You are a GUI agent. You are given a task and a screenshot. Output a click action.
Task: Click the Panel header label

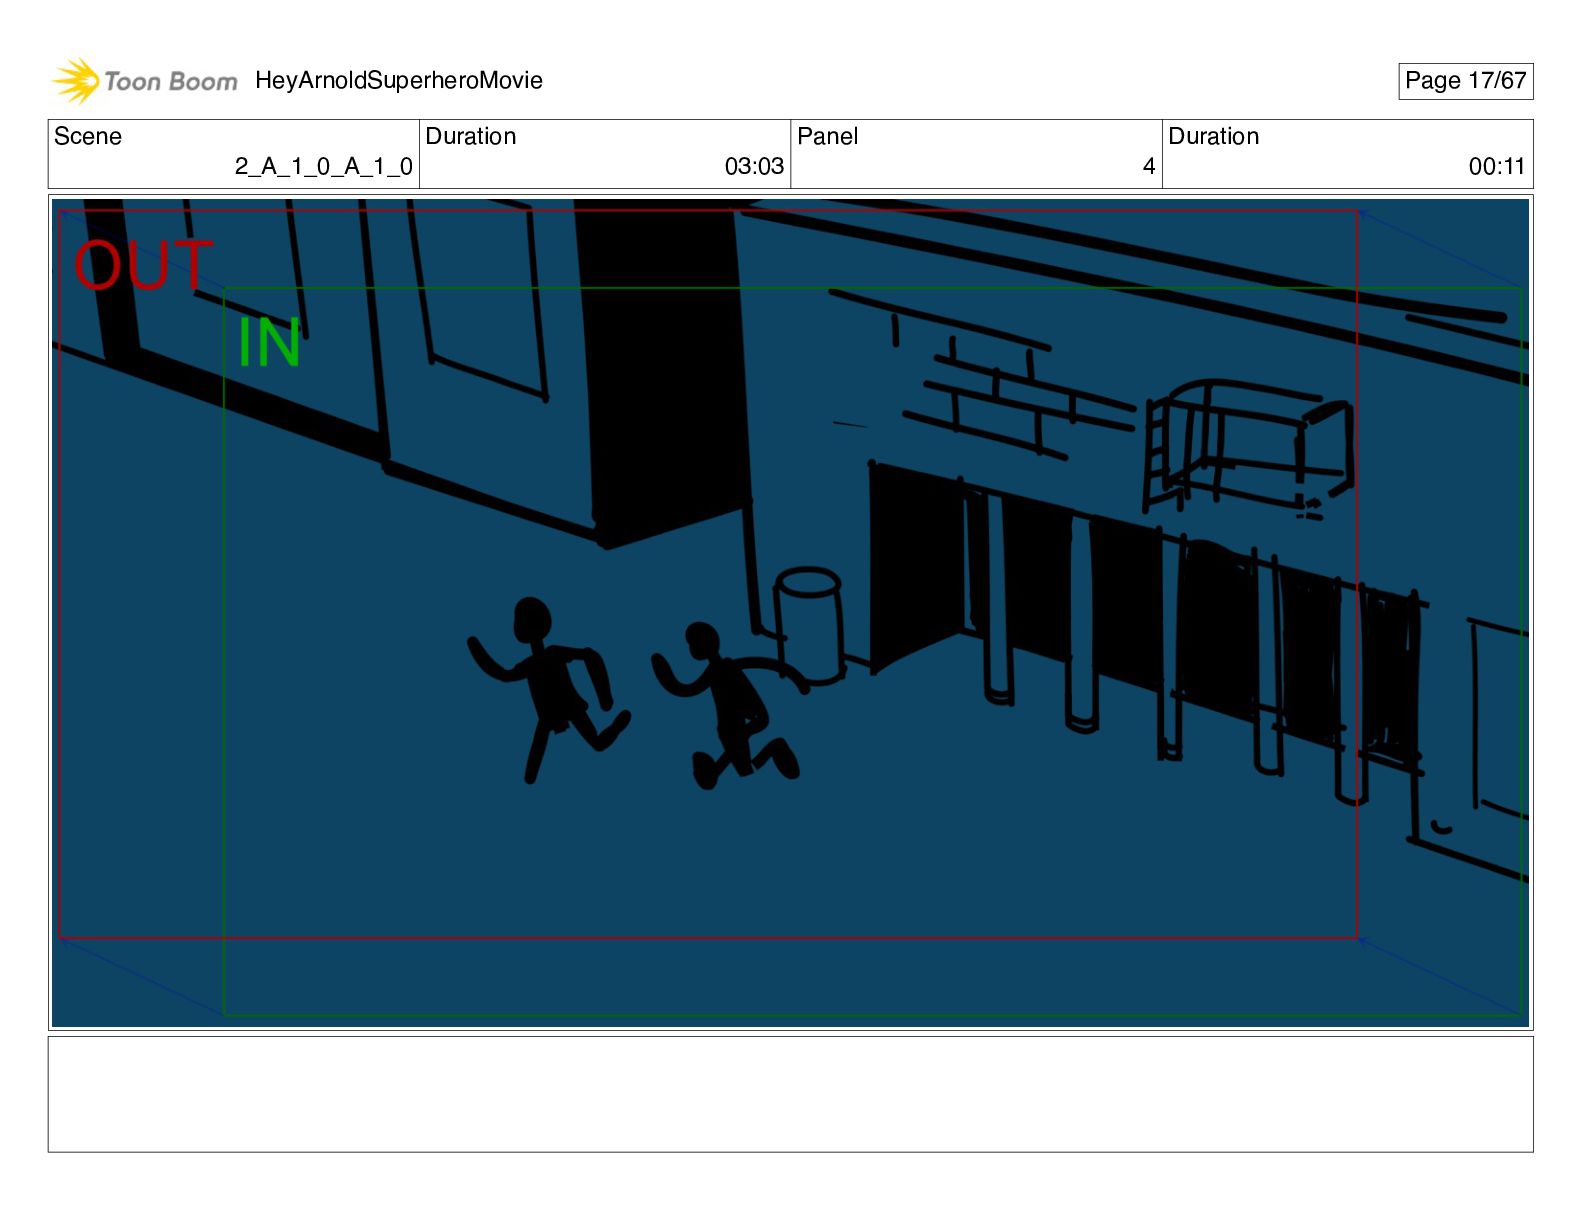pos(828,136)
